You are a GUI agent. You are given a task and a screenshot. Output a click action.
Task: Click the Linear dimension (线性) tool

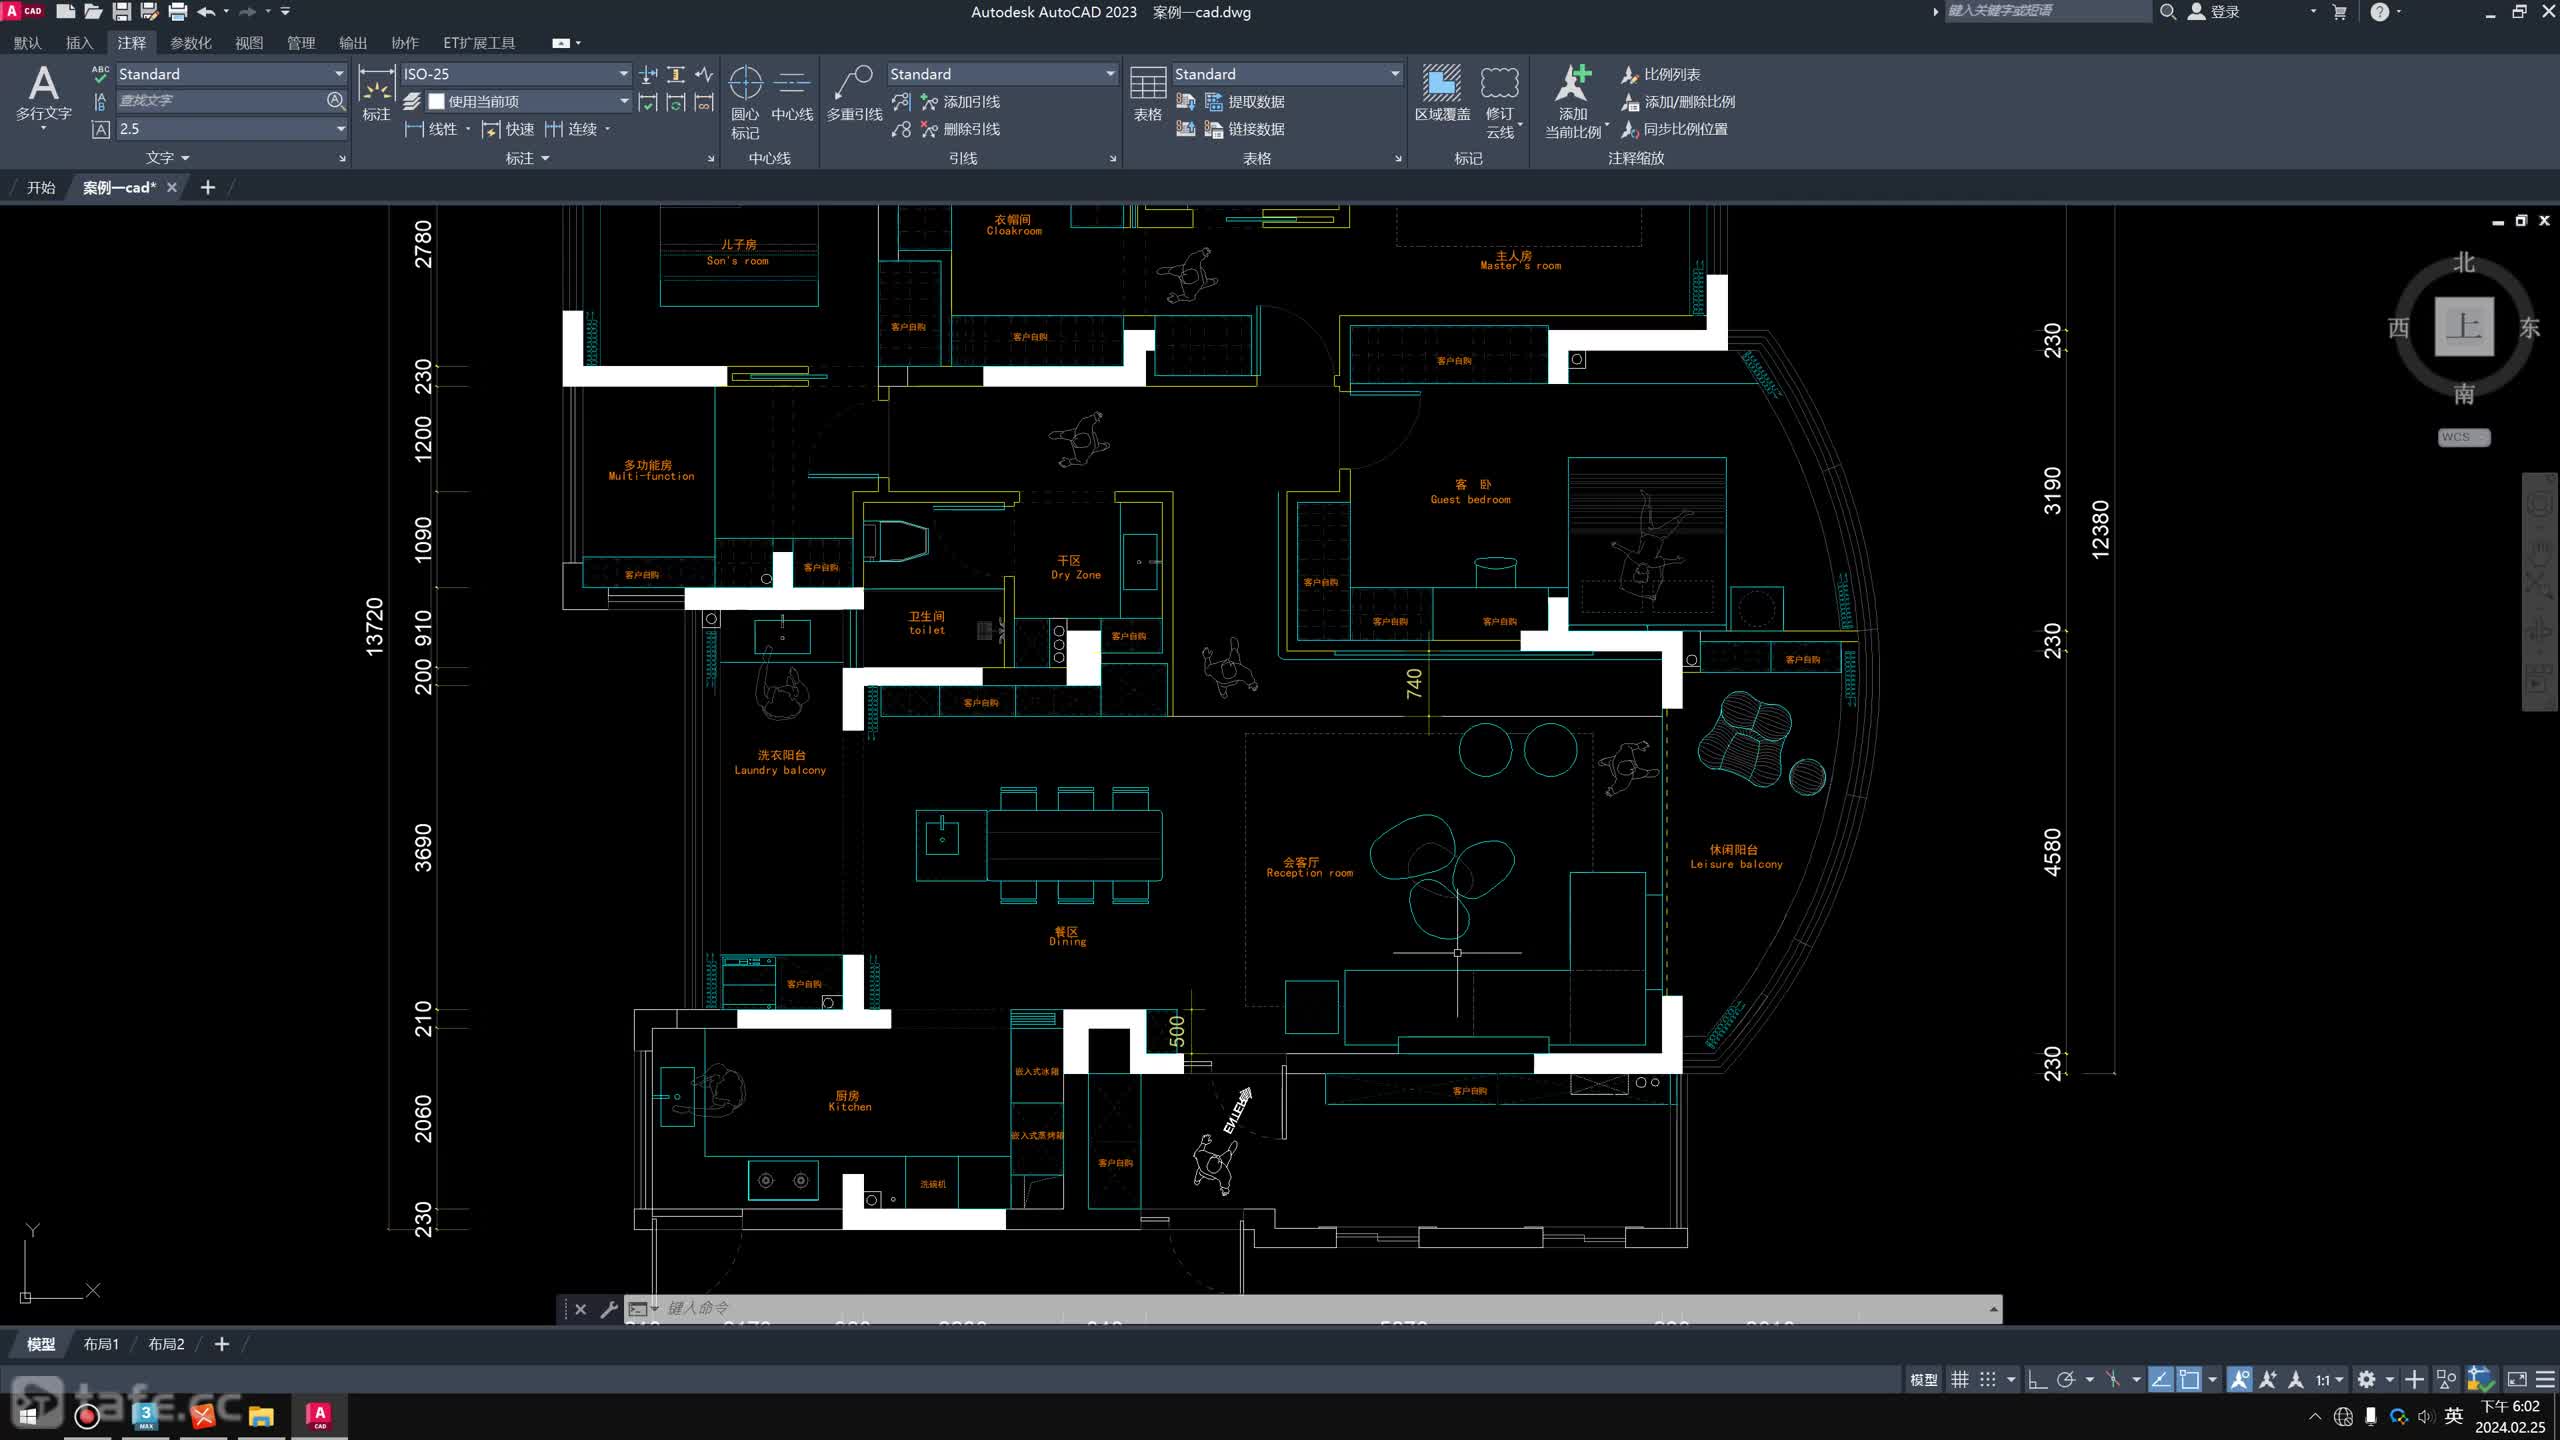point(431,129)
